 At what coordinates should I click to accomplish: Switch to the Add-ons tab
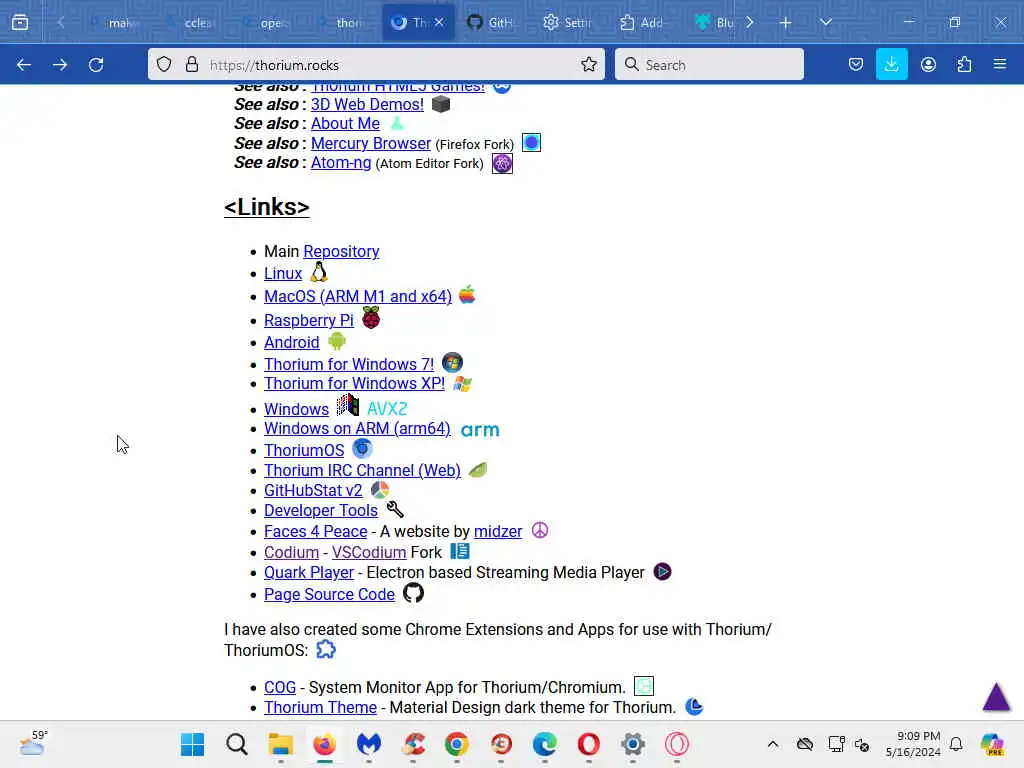[x=642, y=22]
